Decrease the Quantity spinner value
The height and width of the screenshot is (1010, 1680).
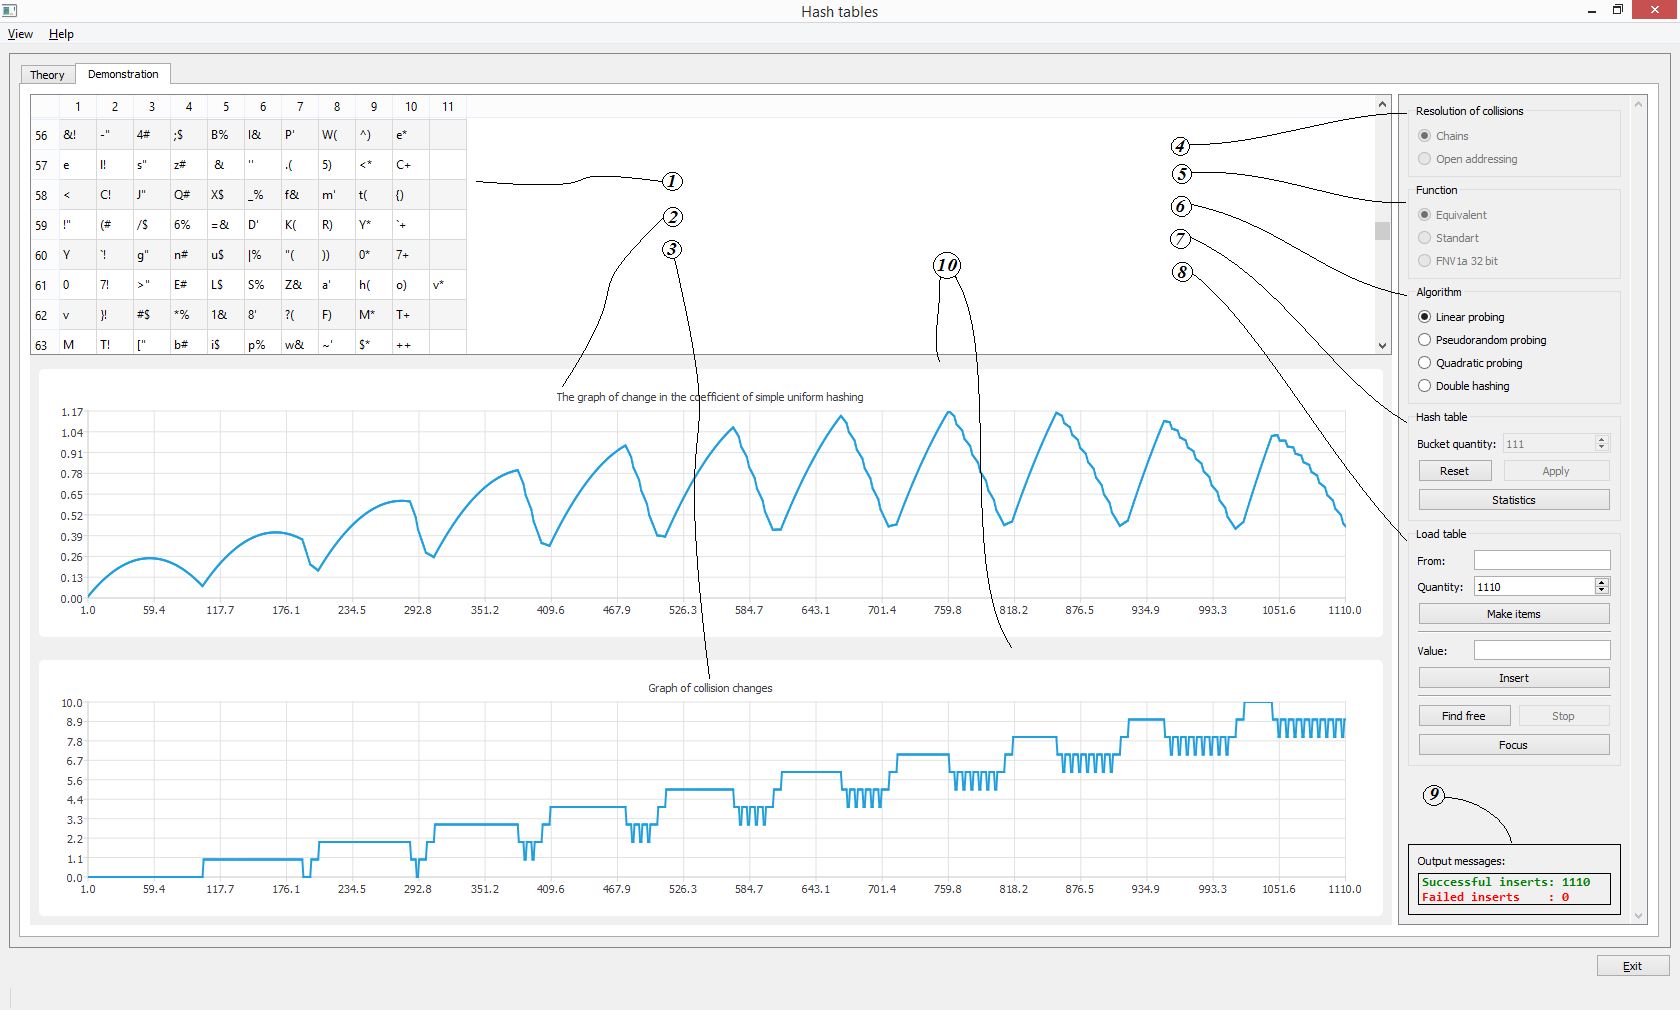click(1602, 591)
